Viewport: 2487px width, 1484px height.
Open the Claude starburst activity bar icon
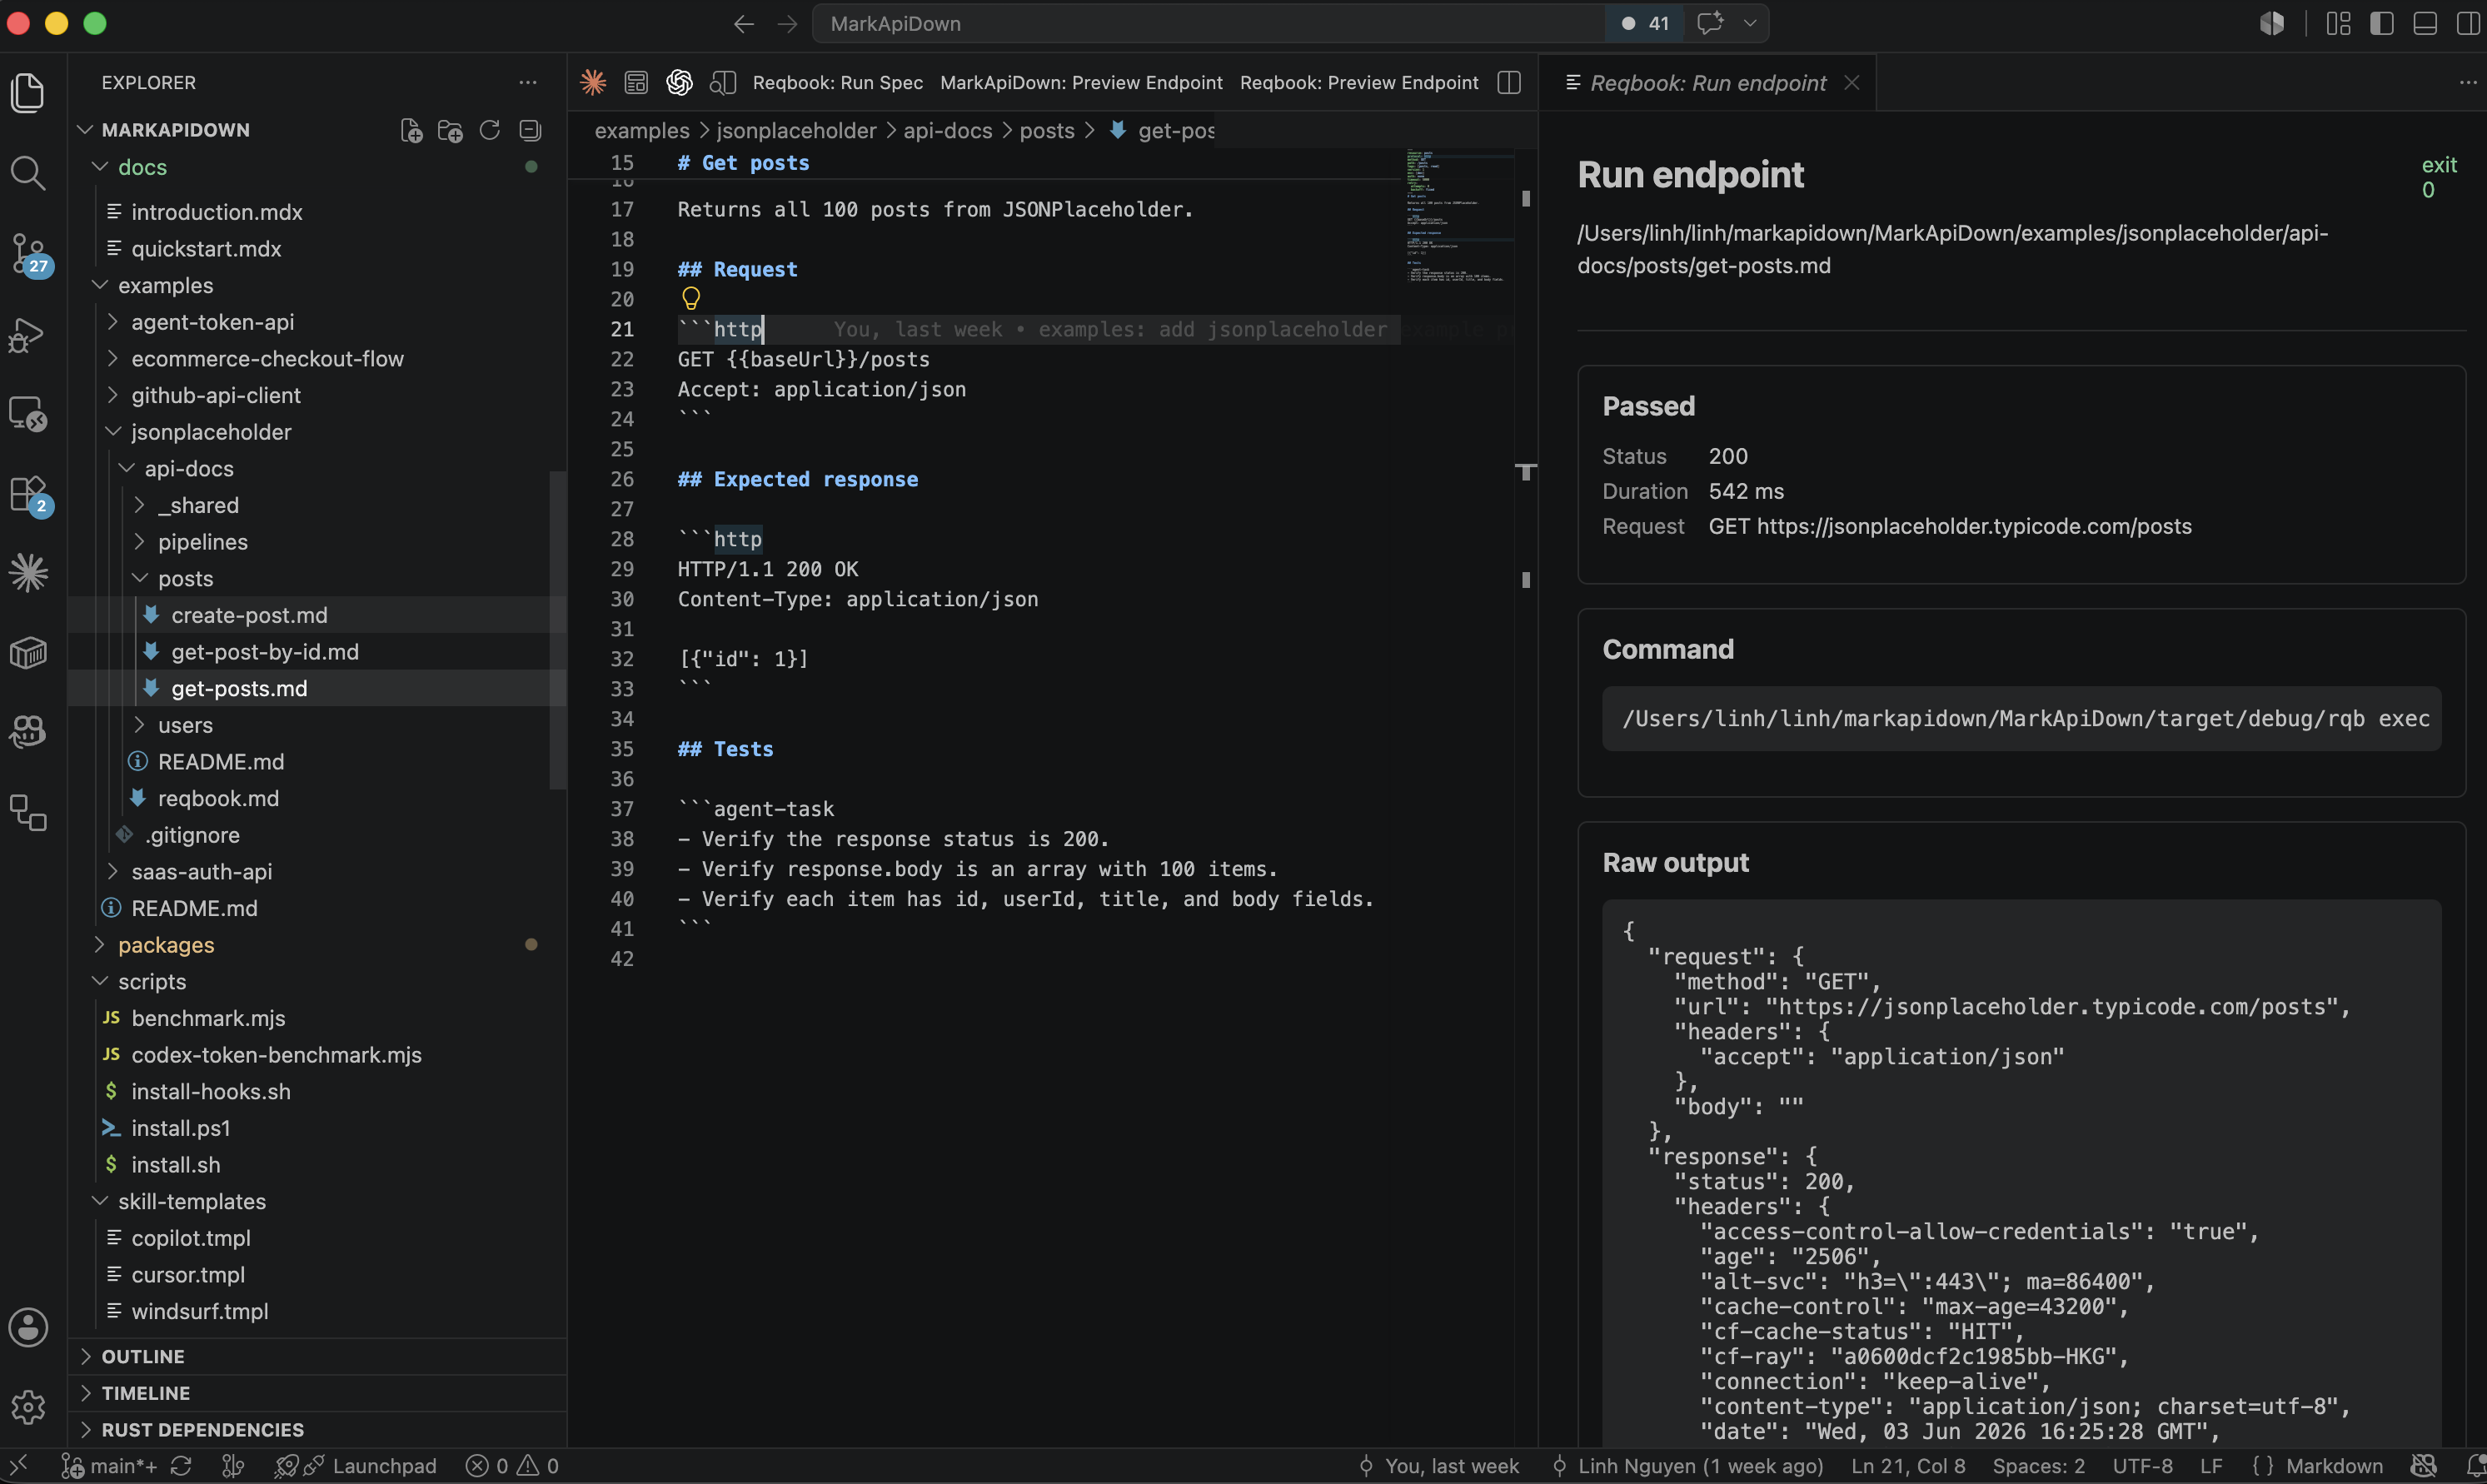28,573
